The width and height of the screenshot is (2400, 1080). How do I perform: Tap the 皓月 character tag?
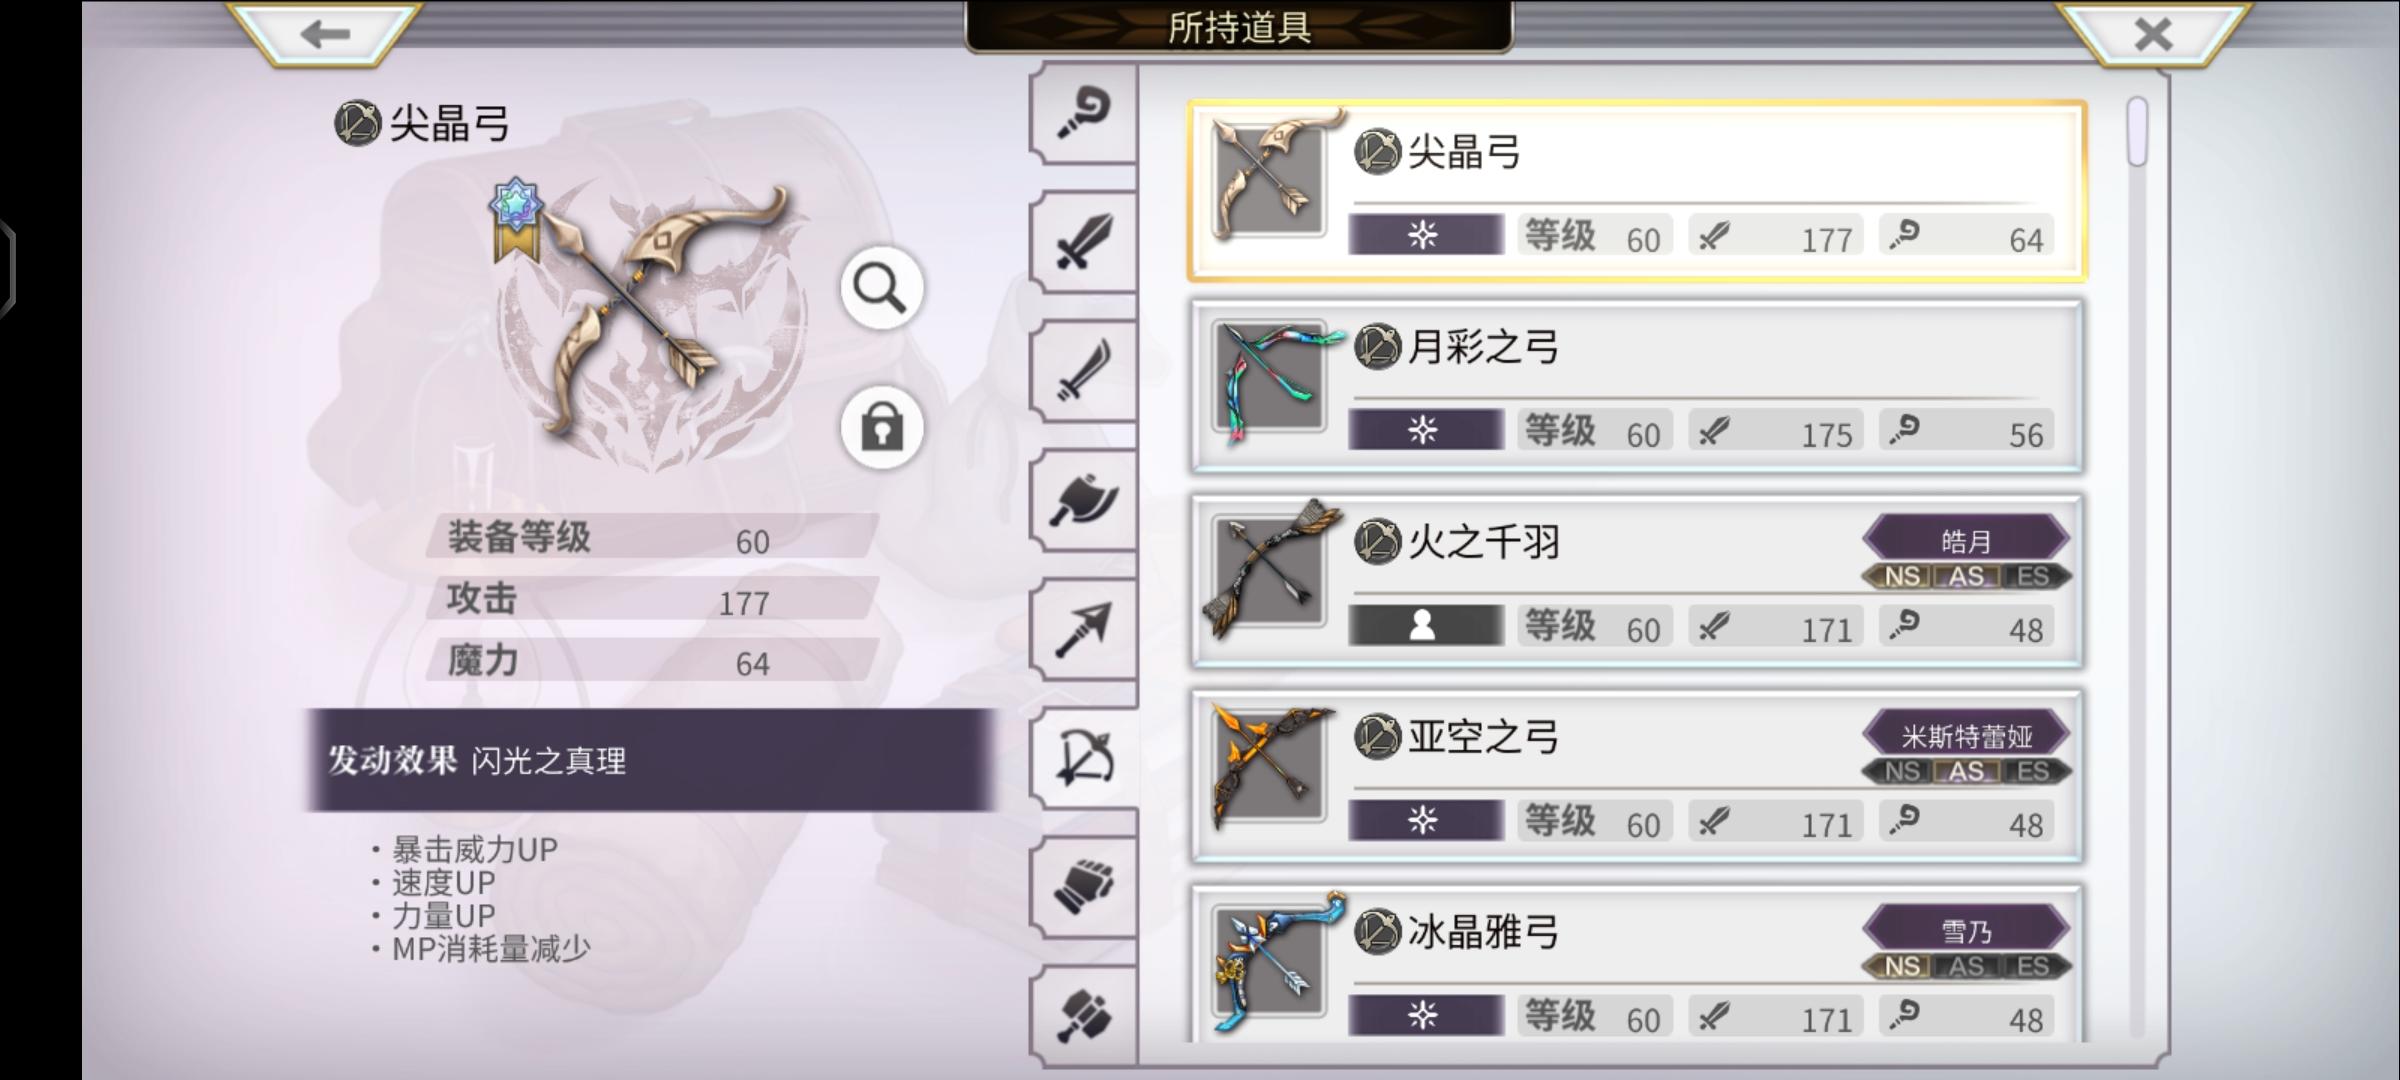point(1966,541)
